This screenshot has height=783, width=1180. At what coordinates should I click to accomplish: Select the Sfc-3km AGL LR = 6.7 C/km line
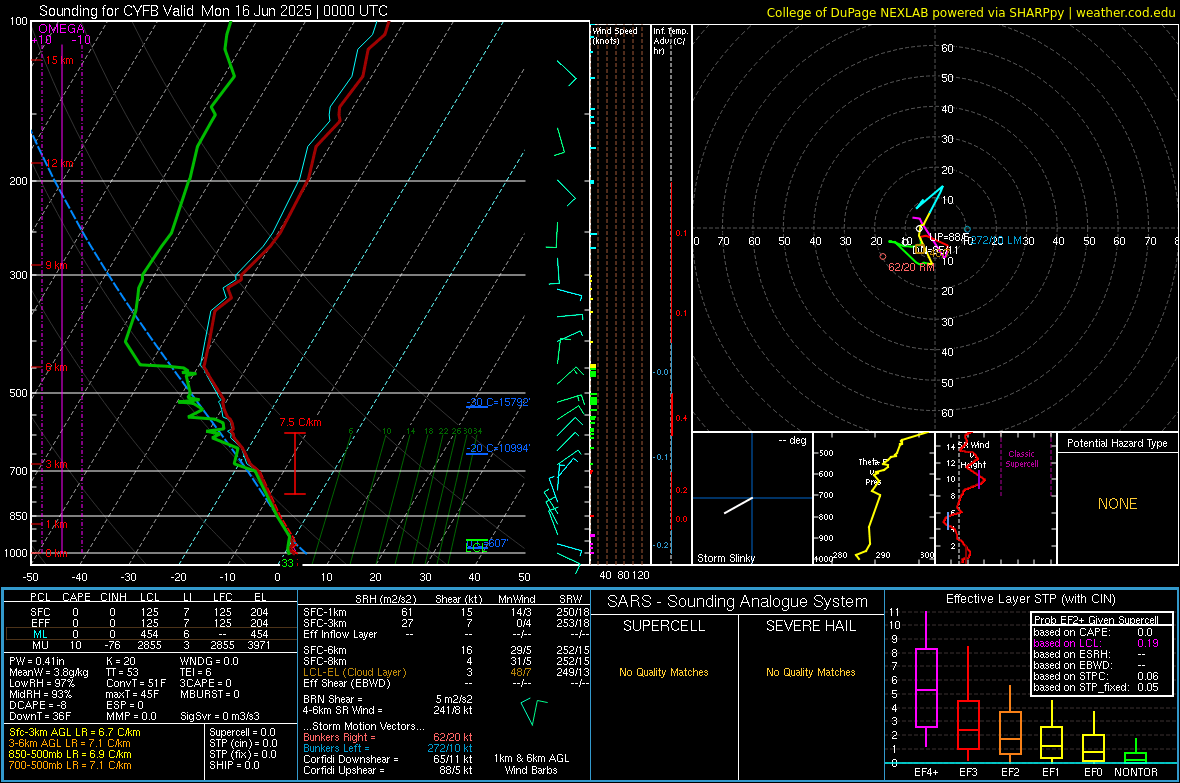(x=75, y=732)
